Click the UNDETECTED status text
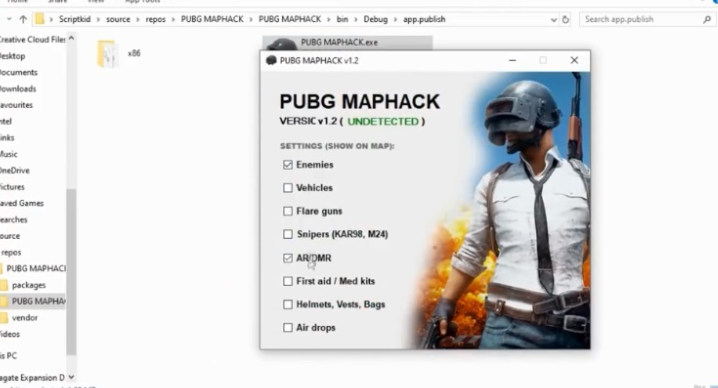Image resolution: width=718 pixels, height=388 pixels. [383, 121]
